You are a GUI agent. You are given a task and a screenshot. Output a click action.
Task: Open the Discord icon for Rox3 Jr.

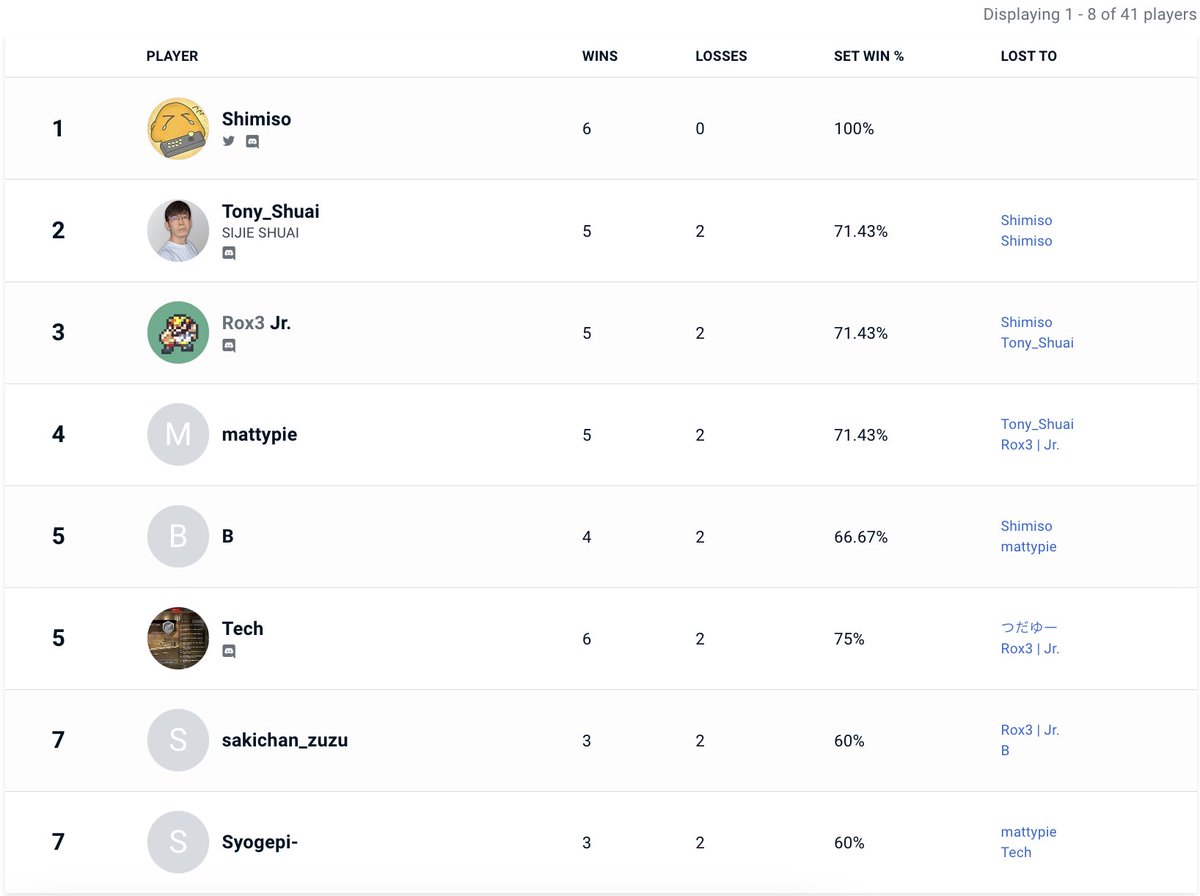tap(229, 346)
